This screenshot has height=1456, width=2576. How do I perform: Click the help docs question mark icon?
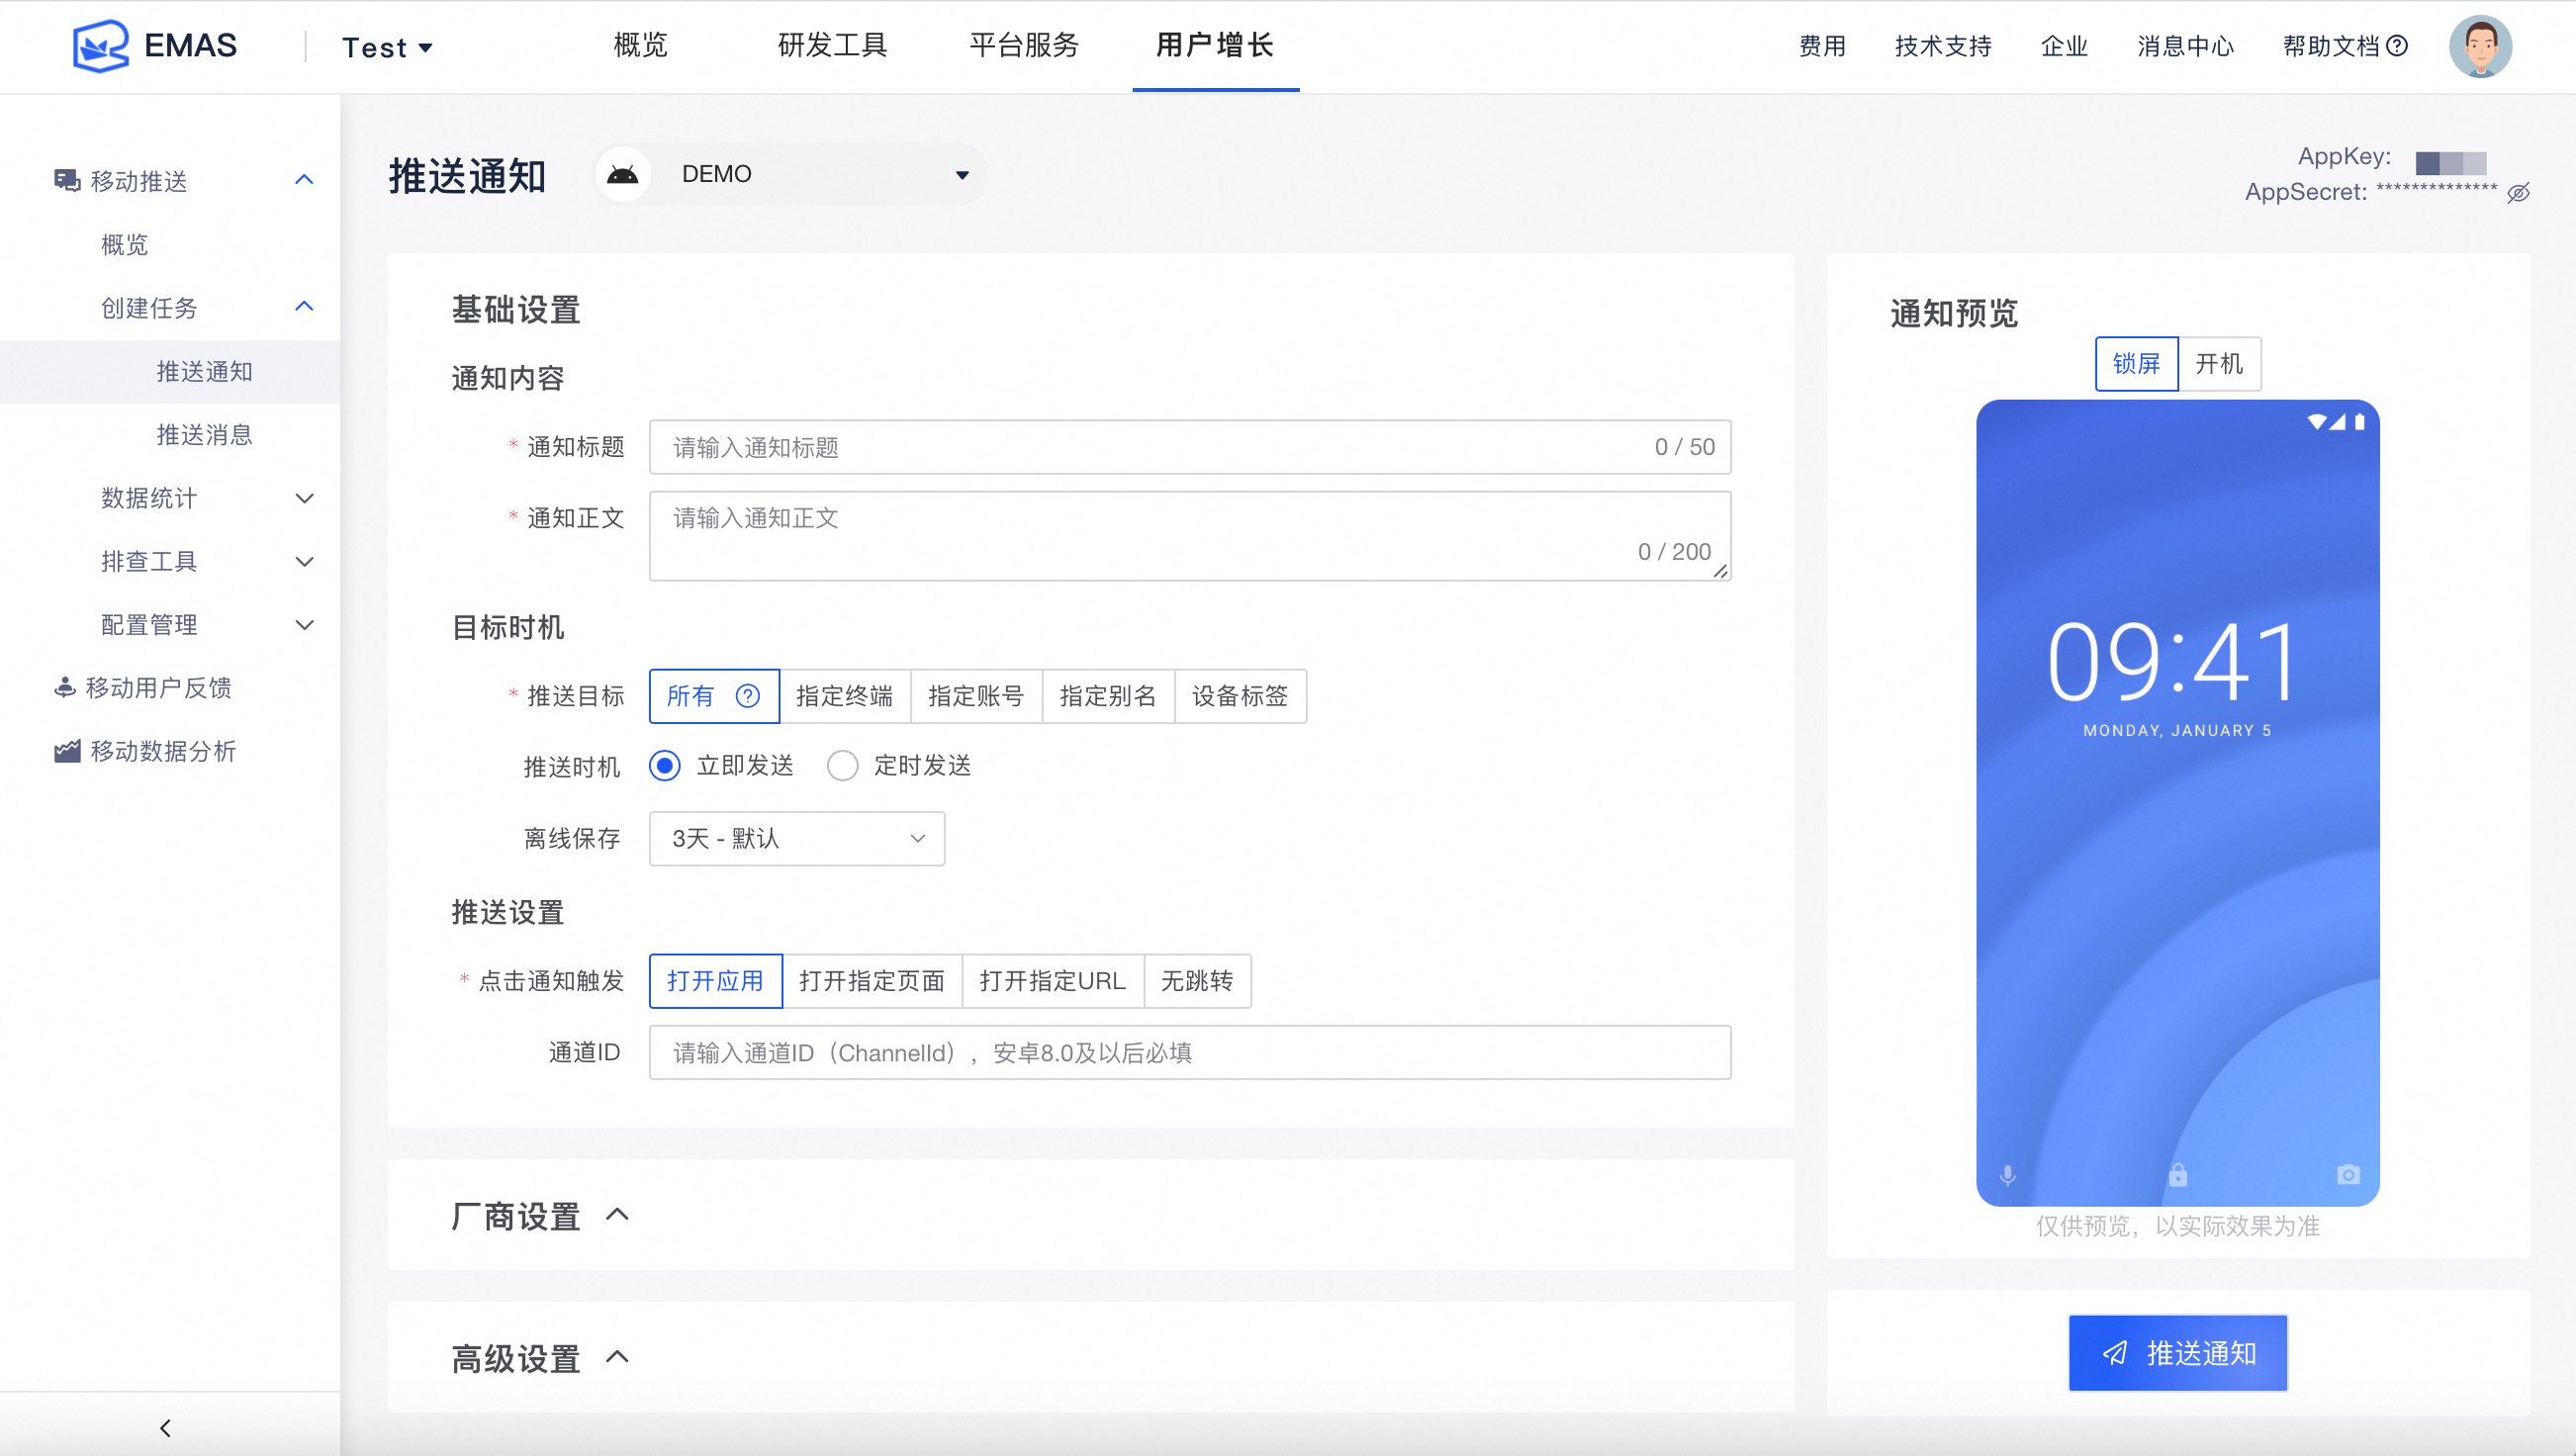tap(2397, 46)
